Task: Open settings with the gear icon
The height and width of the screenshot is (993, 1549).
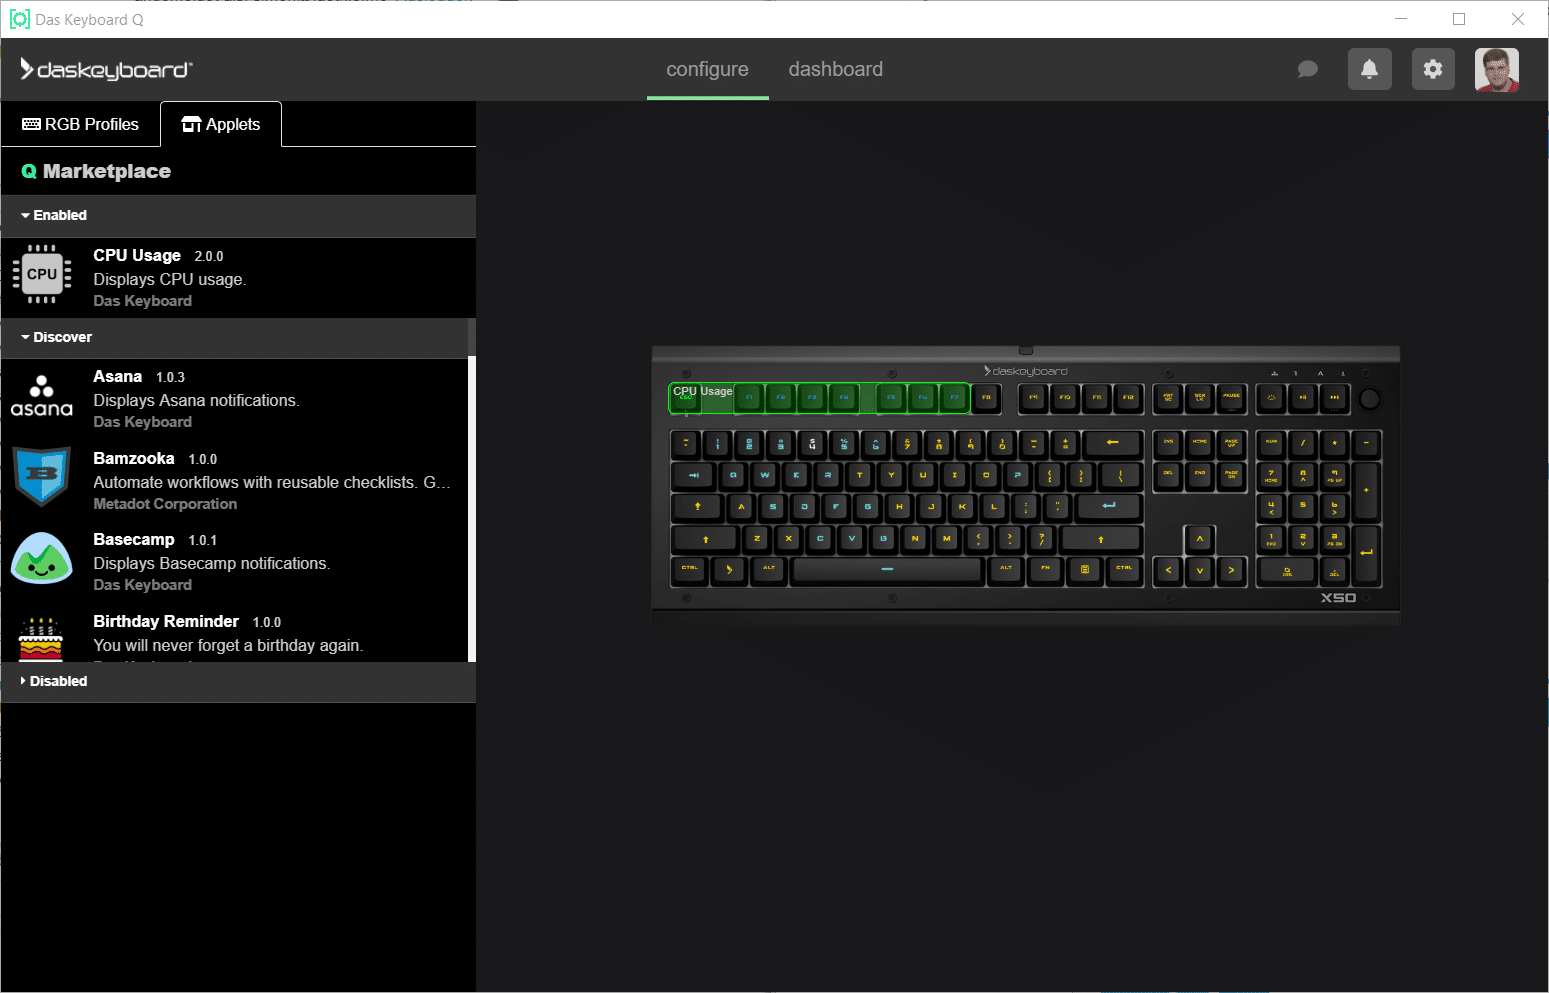Action: pyautogui.click(x=1433, y=69)
